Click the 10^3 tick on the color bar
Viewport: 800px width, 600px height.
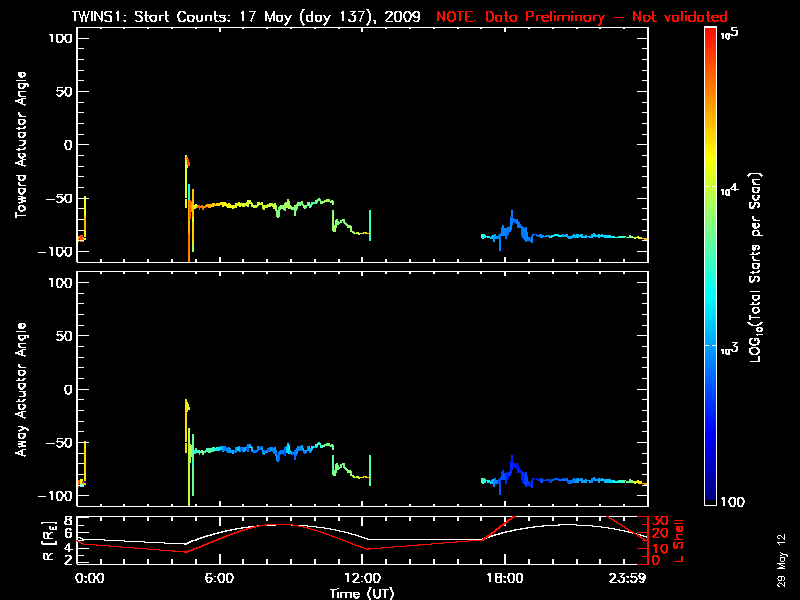729,348
